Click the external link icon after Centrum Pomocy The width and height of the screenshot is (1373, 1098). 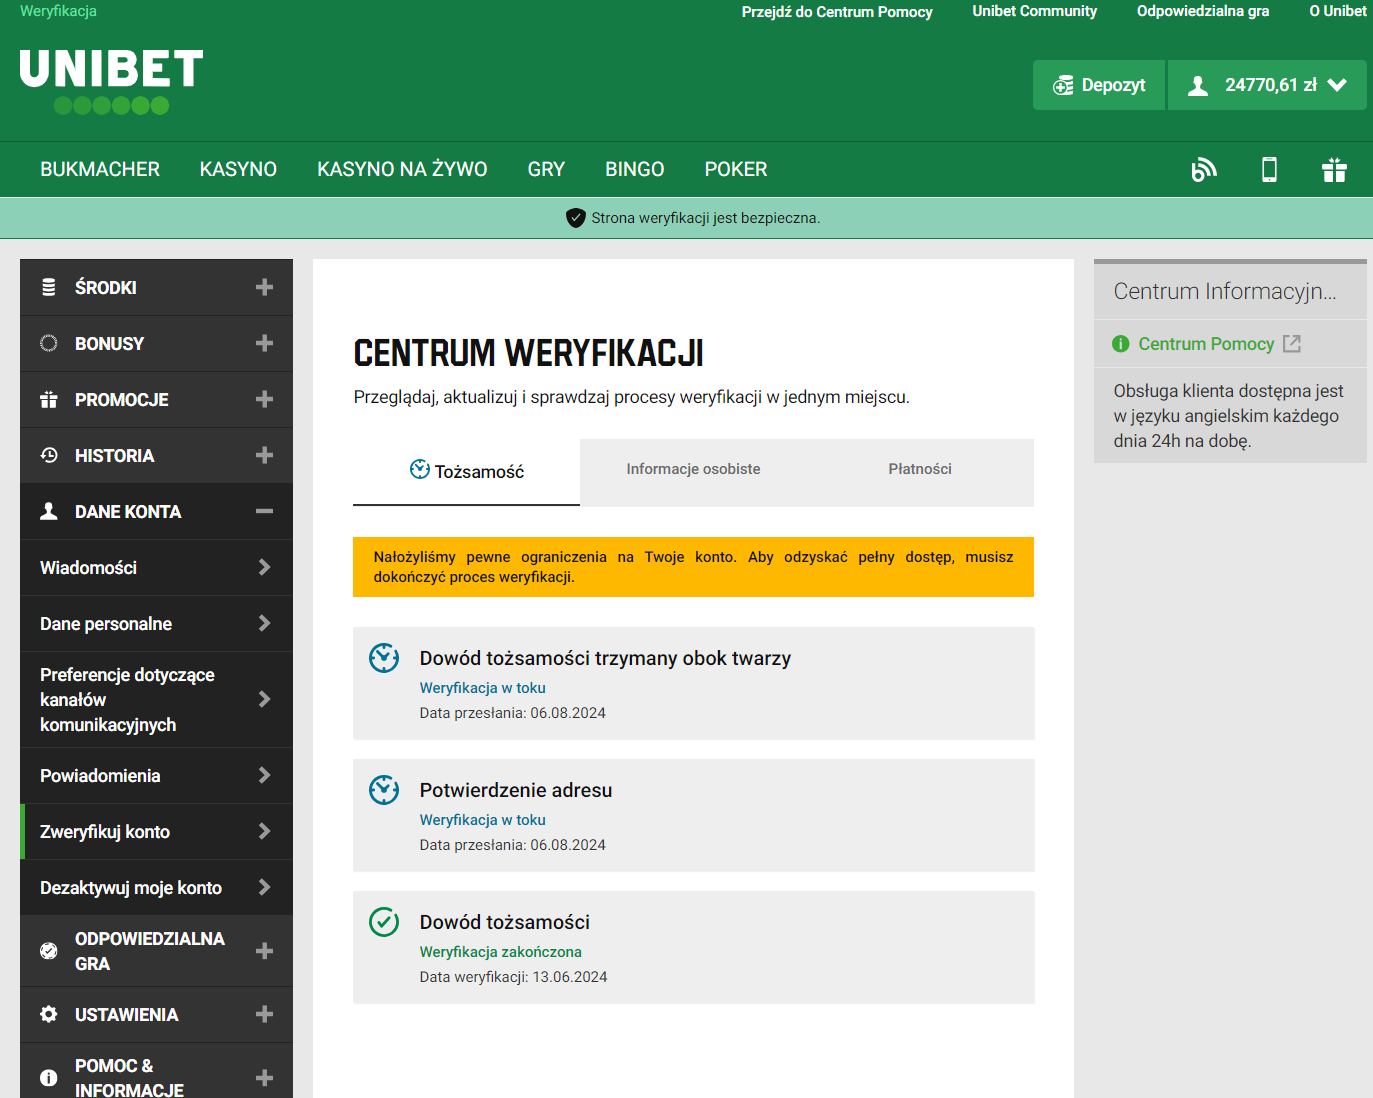(1292, 344)
